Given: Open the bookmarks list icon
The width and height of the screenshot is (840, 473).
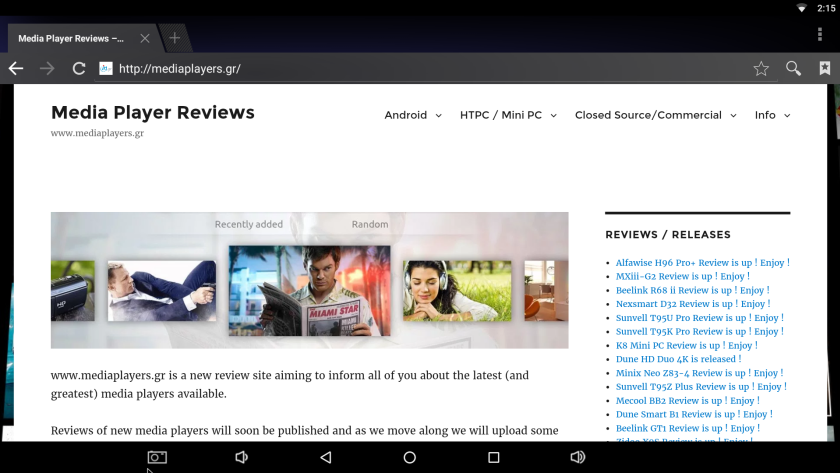Looking at the screenshot, I should tap(824, 68).
